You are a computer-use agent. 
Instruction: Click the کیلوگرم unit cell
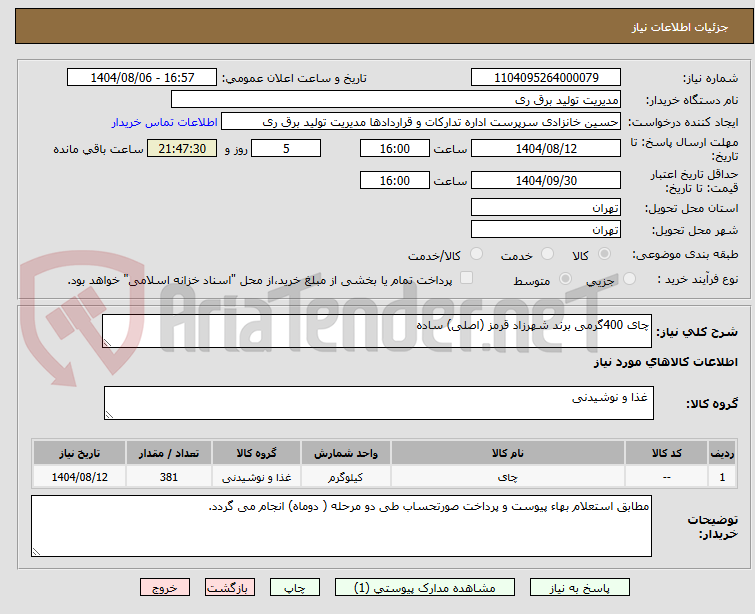tap(346, 477)
